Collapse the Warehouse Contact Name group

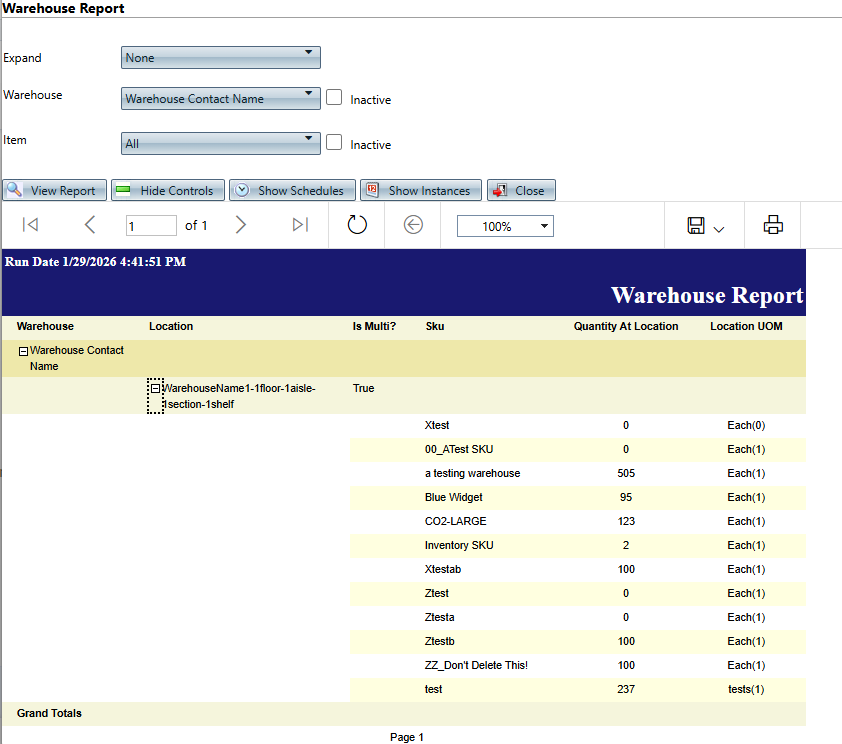[22, 351]
